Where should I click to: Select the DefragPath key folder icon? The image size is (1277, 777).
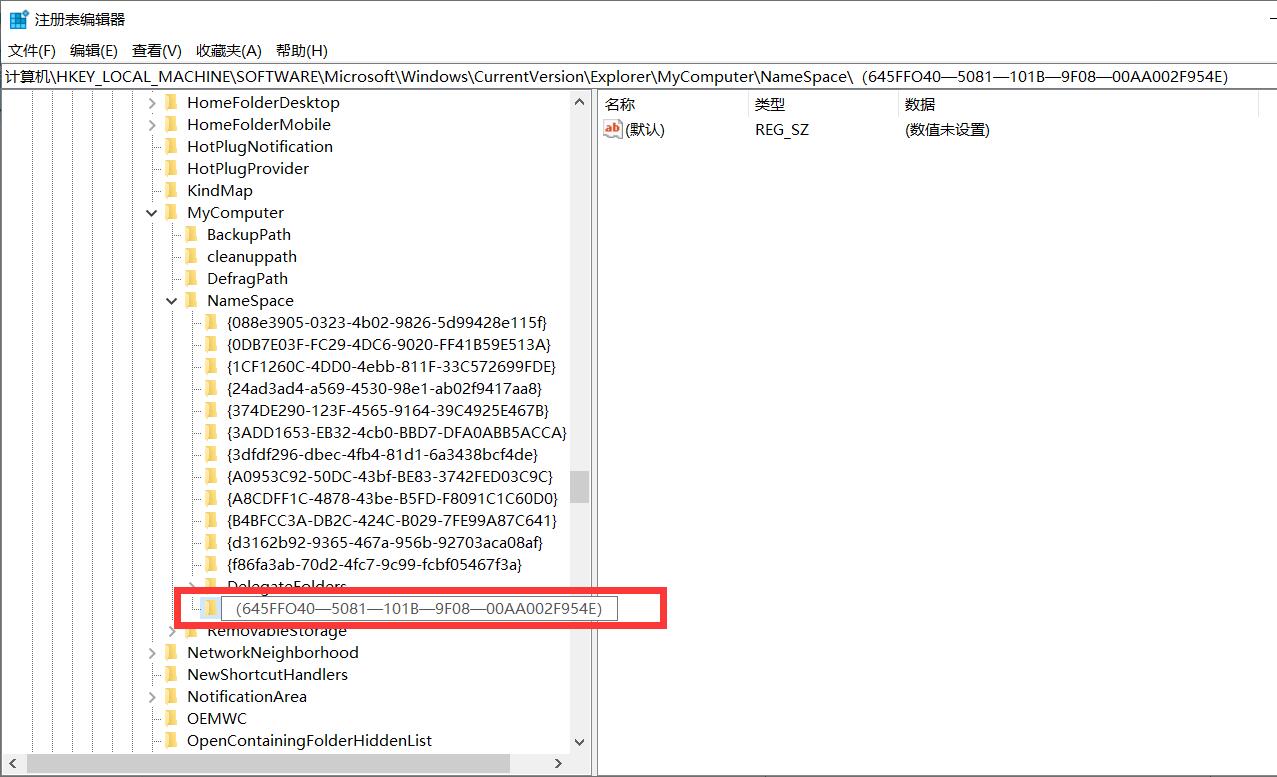[x=193, y=278]
